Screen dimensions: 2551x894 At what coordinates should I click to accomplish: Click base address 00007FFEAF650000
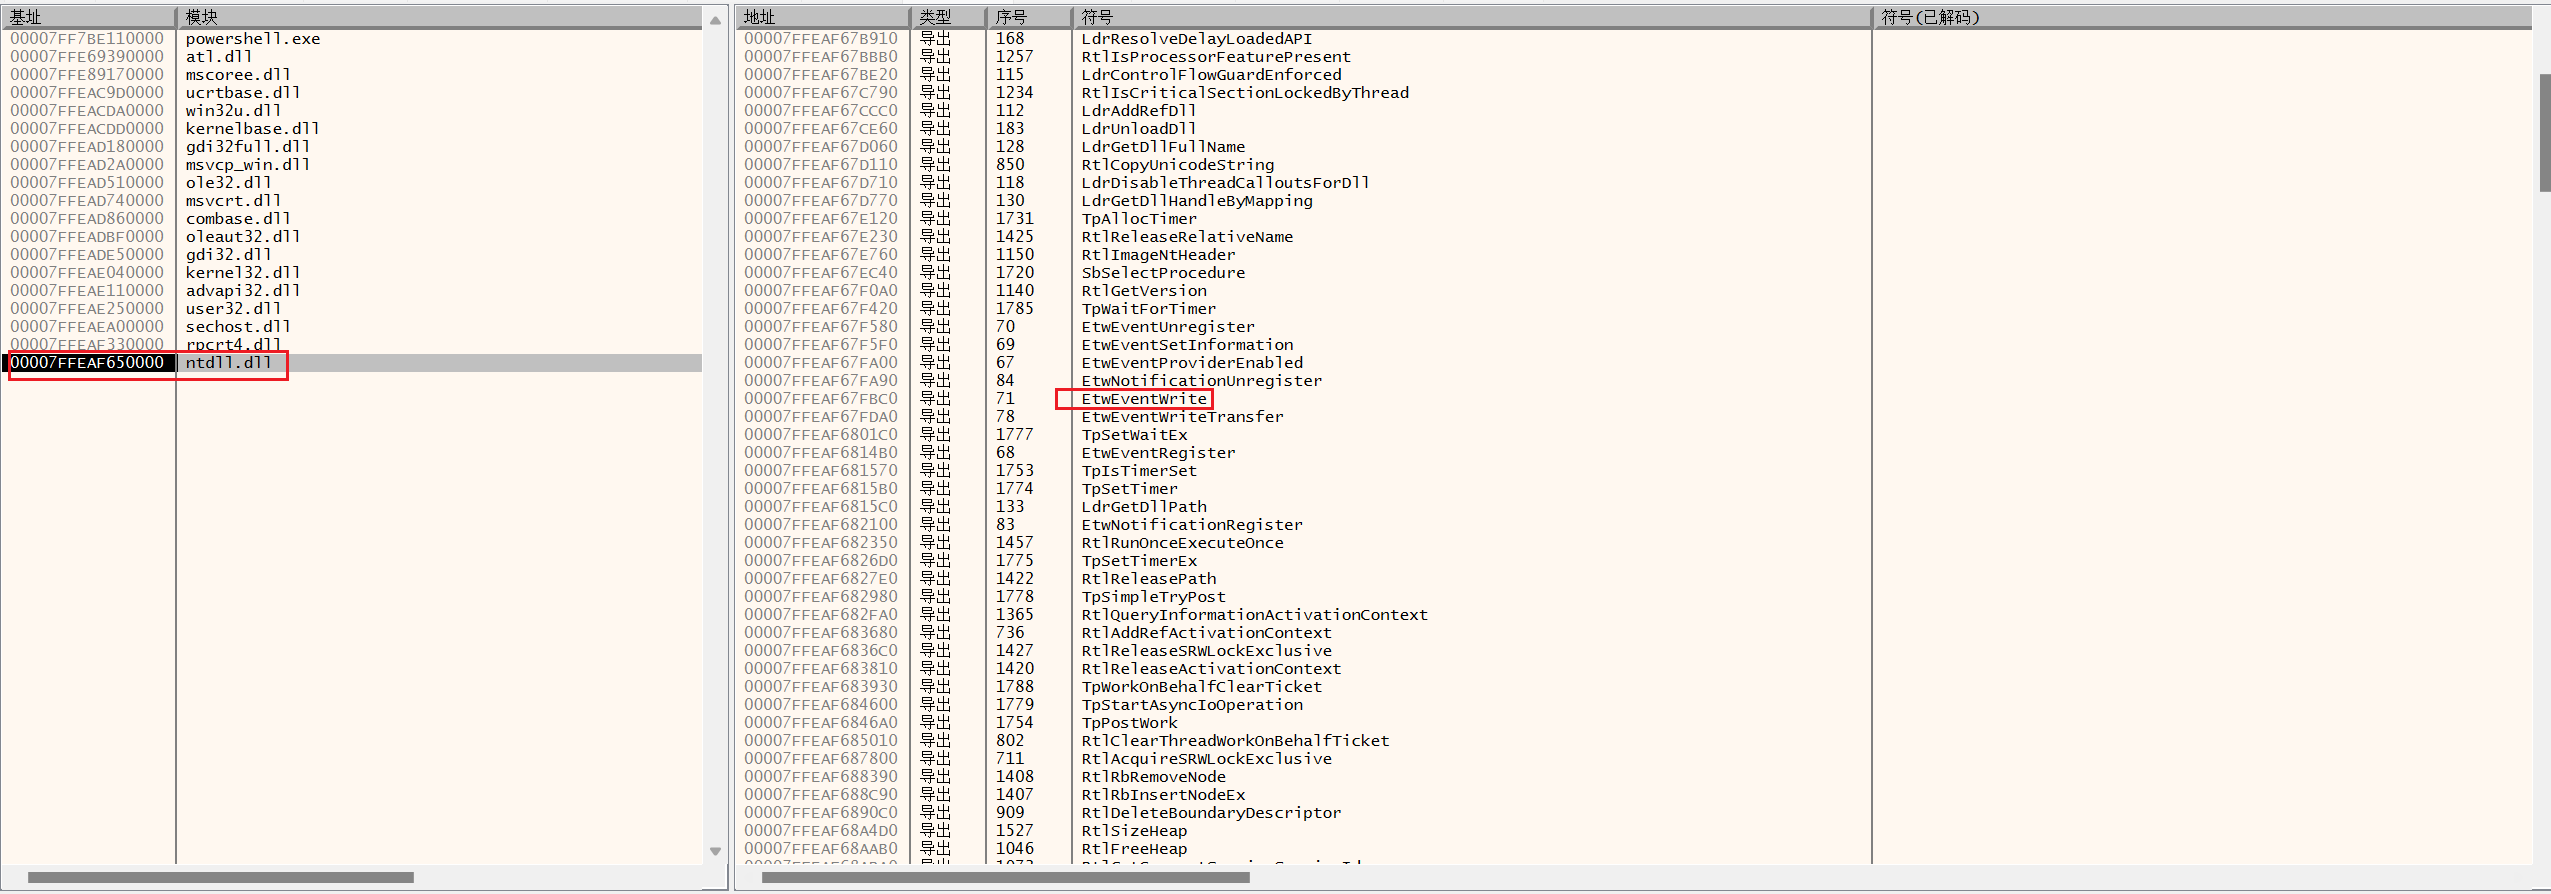coord(88,363)
